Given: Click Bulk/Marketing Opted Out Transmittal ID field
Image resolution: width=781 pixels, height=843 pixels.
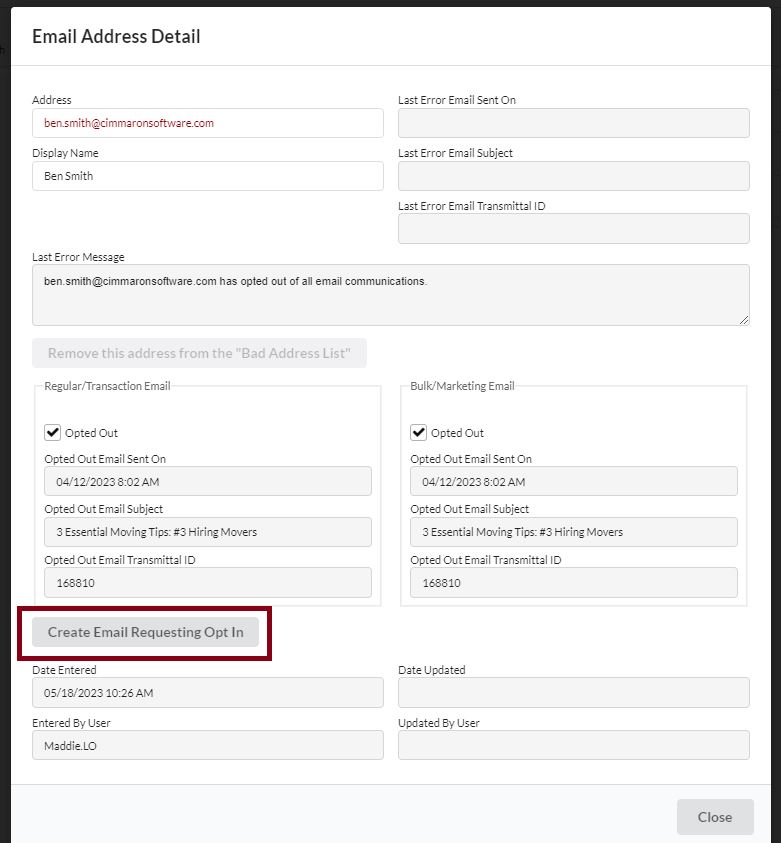Looking at the screenshot, I should point(573,583).
